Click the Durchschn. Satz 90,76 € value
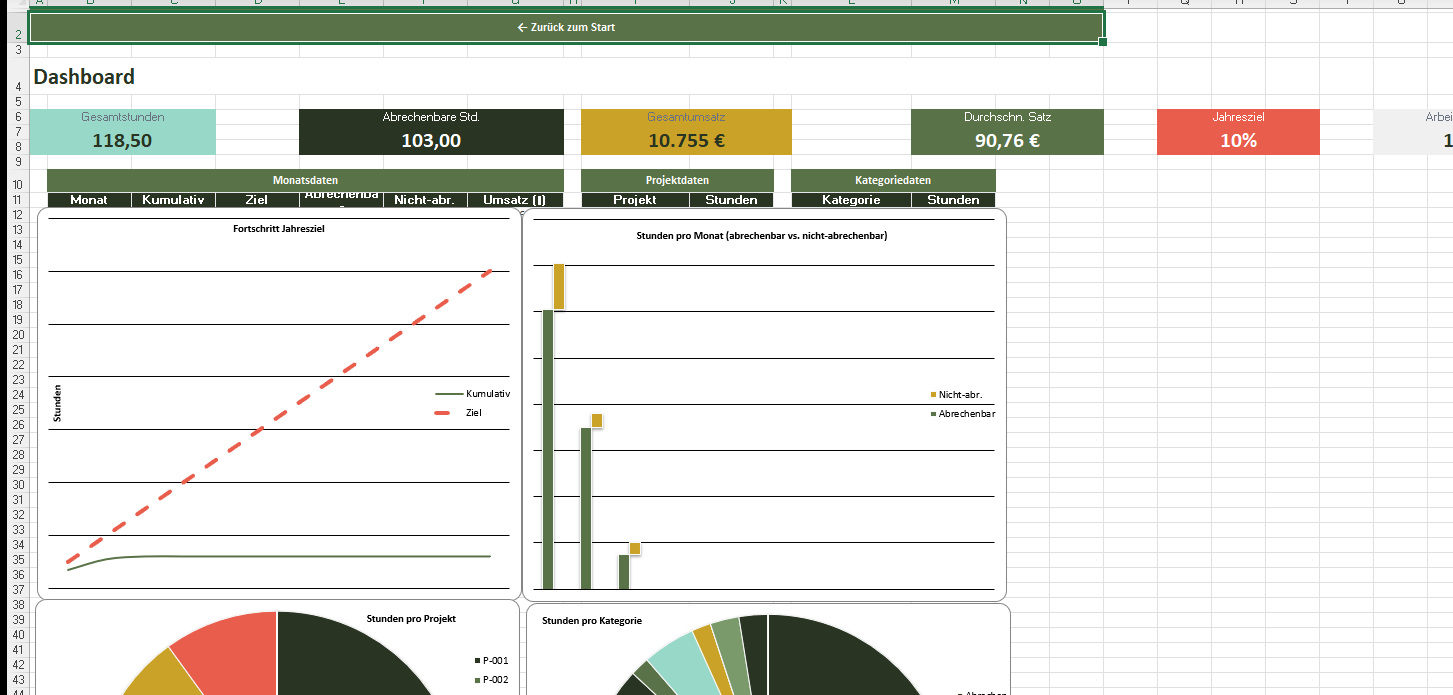The height and width of the screenshot is (695, 1453). point(1007,141)
